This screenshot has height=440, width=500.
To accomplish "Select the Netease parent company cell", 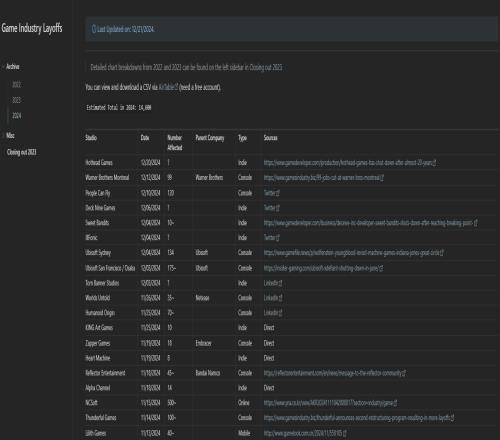I will (202, 298).
